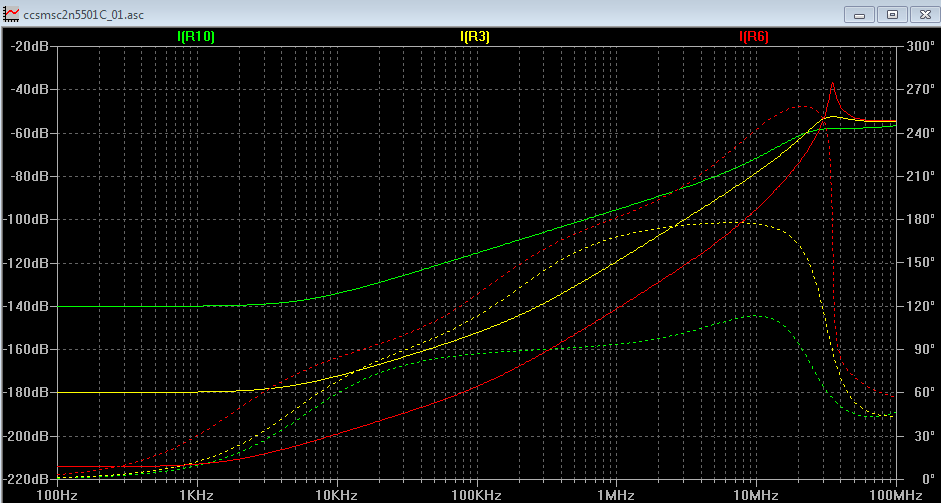Click the -80dB magnitude axis label
The width and height of the screenshot is (941, 503).
pyautogui.click(x=28, y=176)
